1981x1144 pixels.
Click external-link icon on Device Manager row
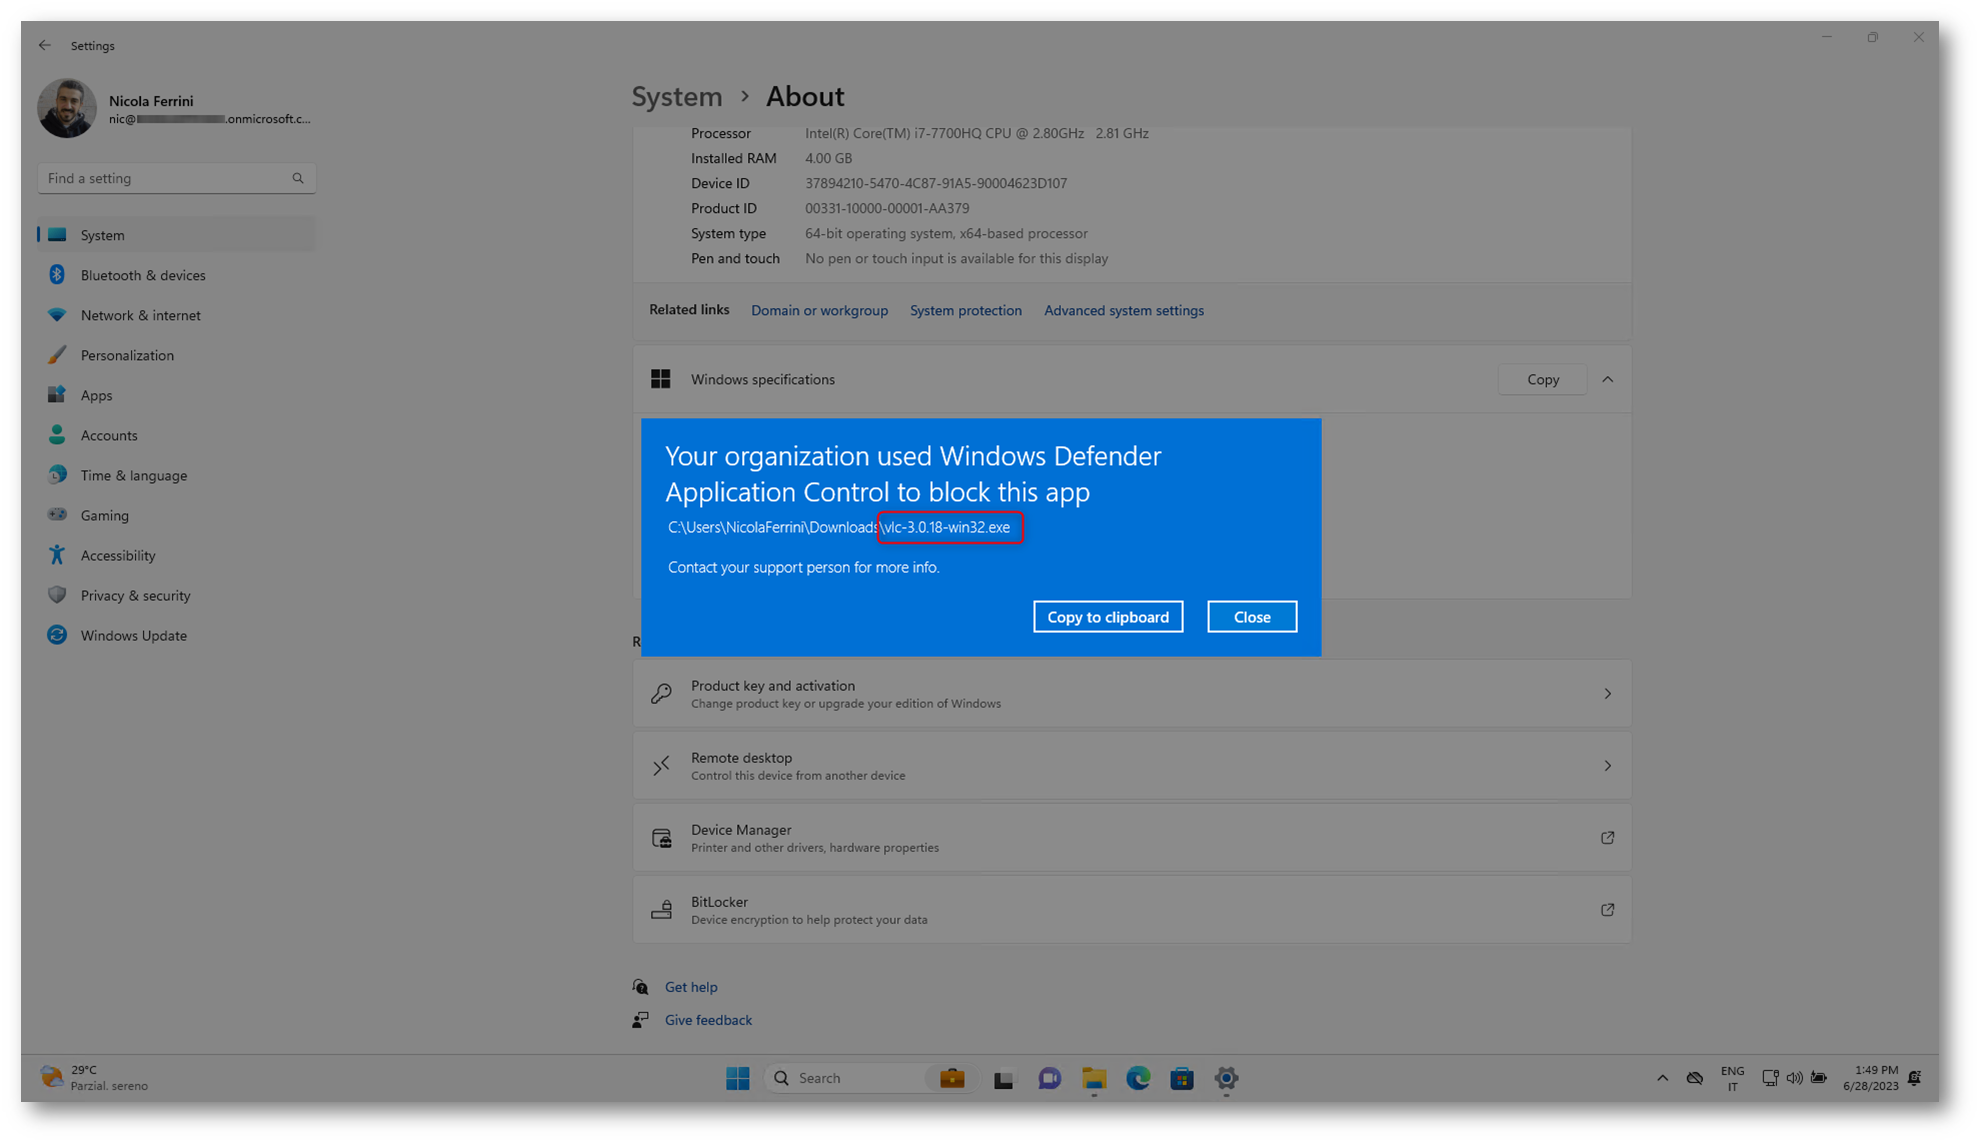[1608, 838]
